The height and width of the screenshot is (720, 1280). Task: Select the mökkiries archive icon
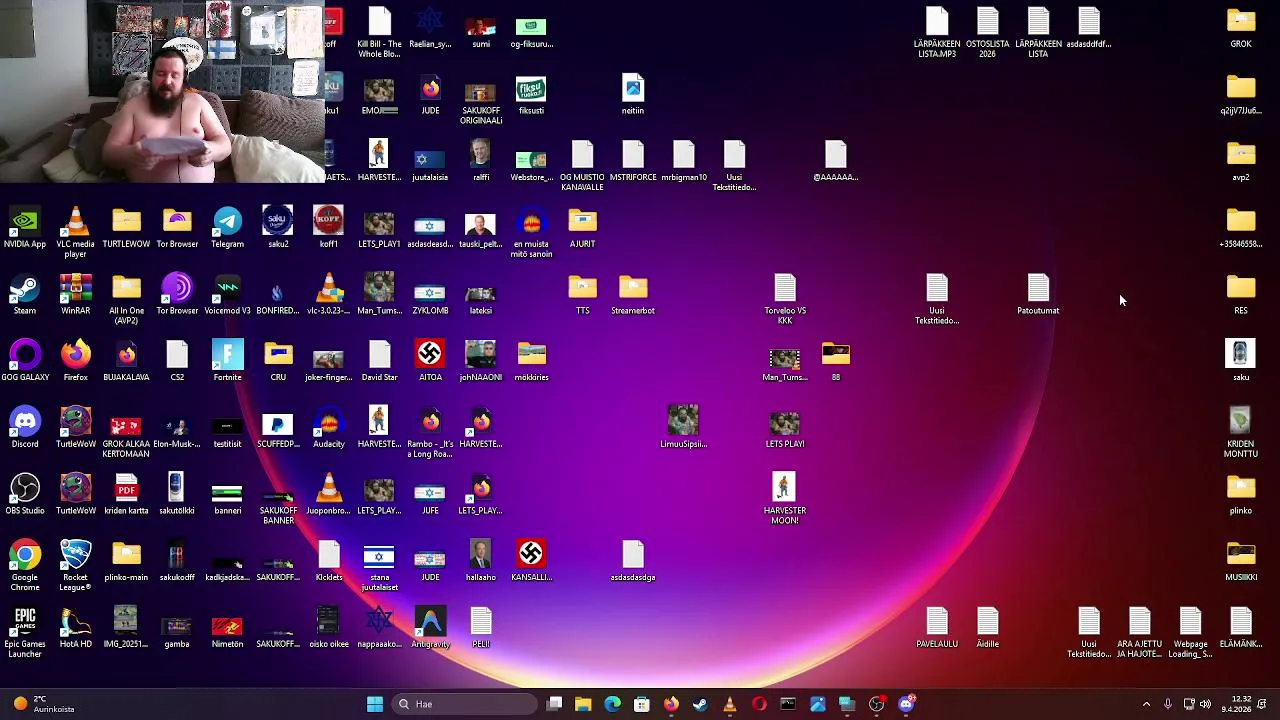point(531,361)
